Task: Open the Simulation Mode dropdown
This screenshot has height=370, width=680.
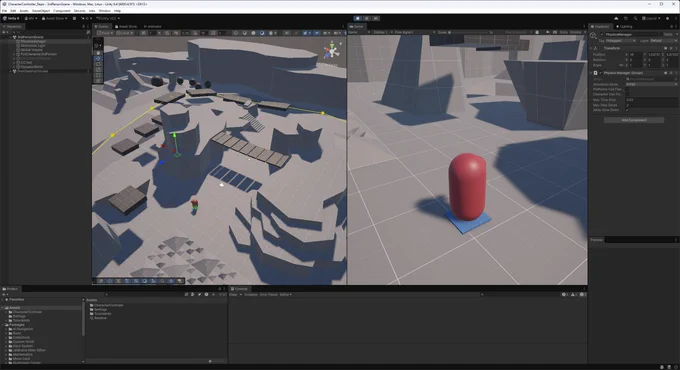Action: click(x=651, y=84)
